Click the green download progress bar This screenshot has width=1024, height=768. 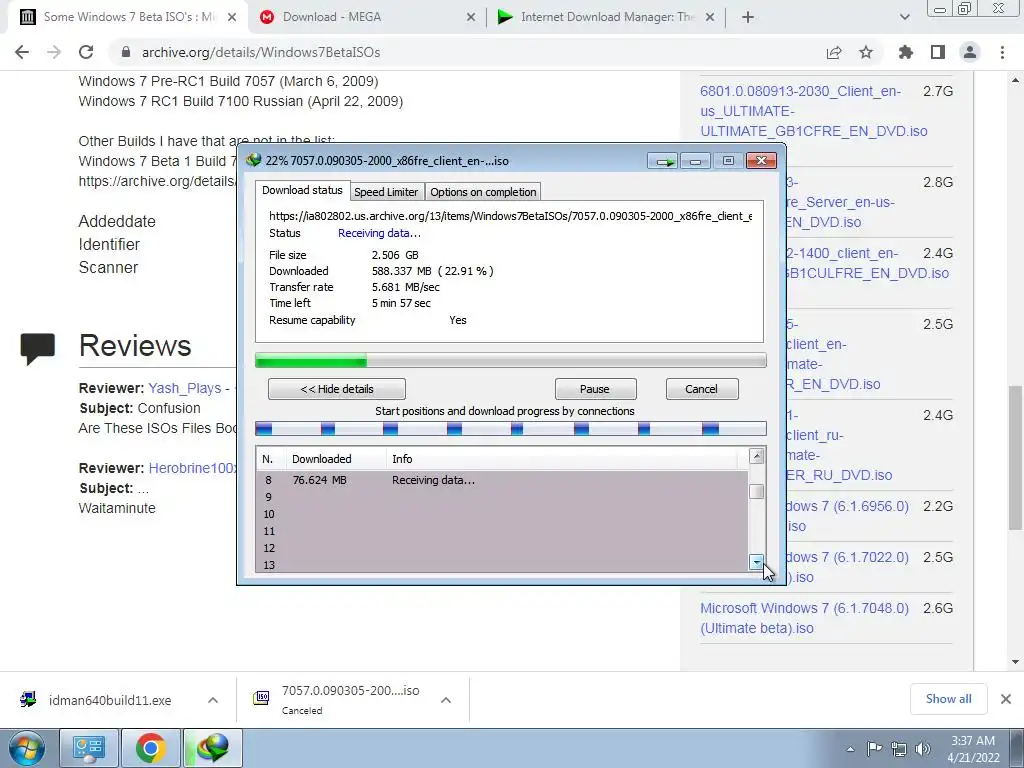[x=511, y=360]
